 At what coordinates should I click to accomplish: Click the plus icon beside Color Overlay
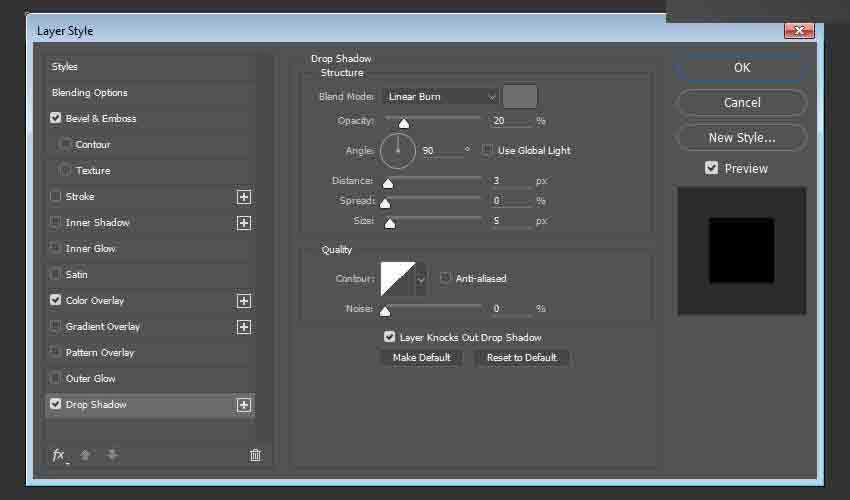click(243, 301)
